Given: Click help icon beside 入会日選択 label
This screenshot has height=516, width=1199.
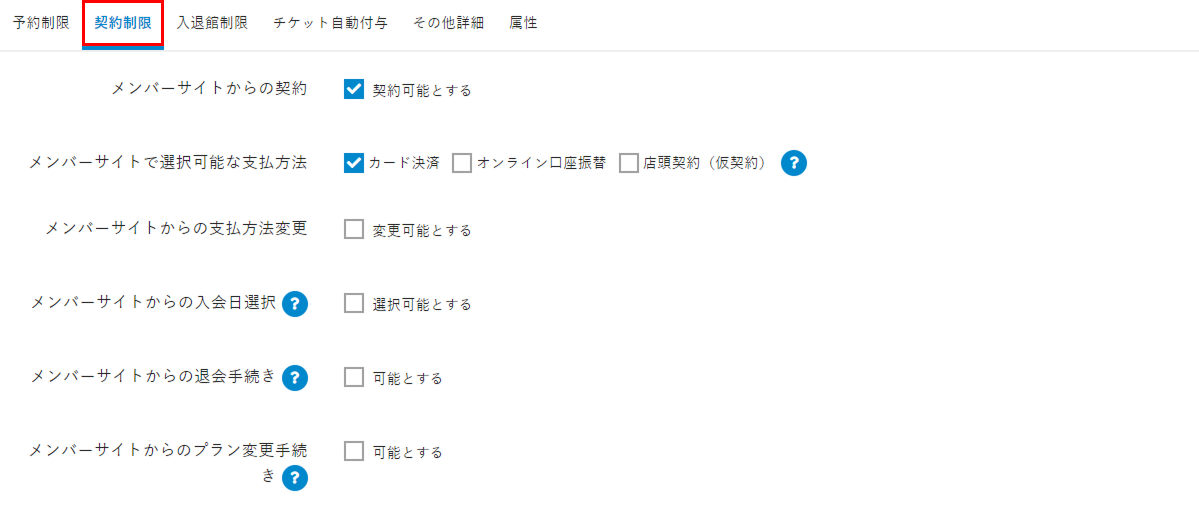Looking at the screenshot, I should point(294,304).
